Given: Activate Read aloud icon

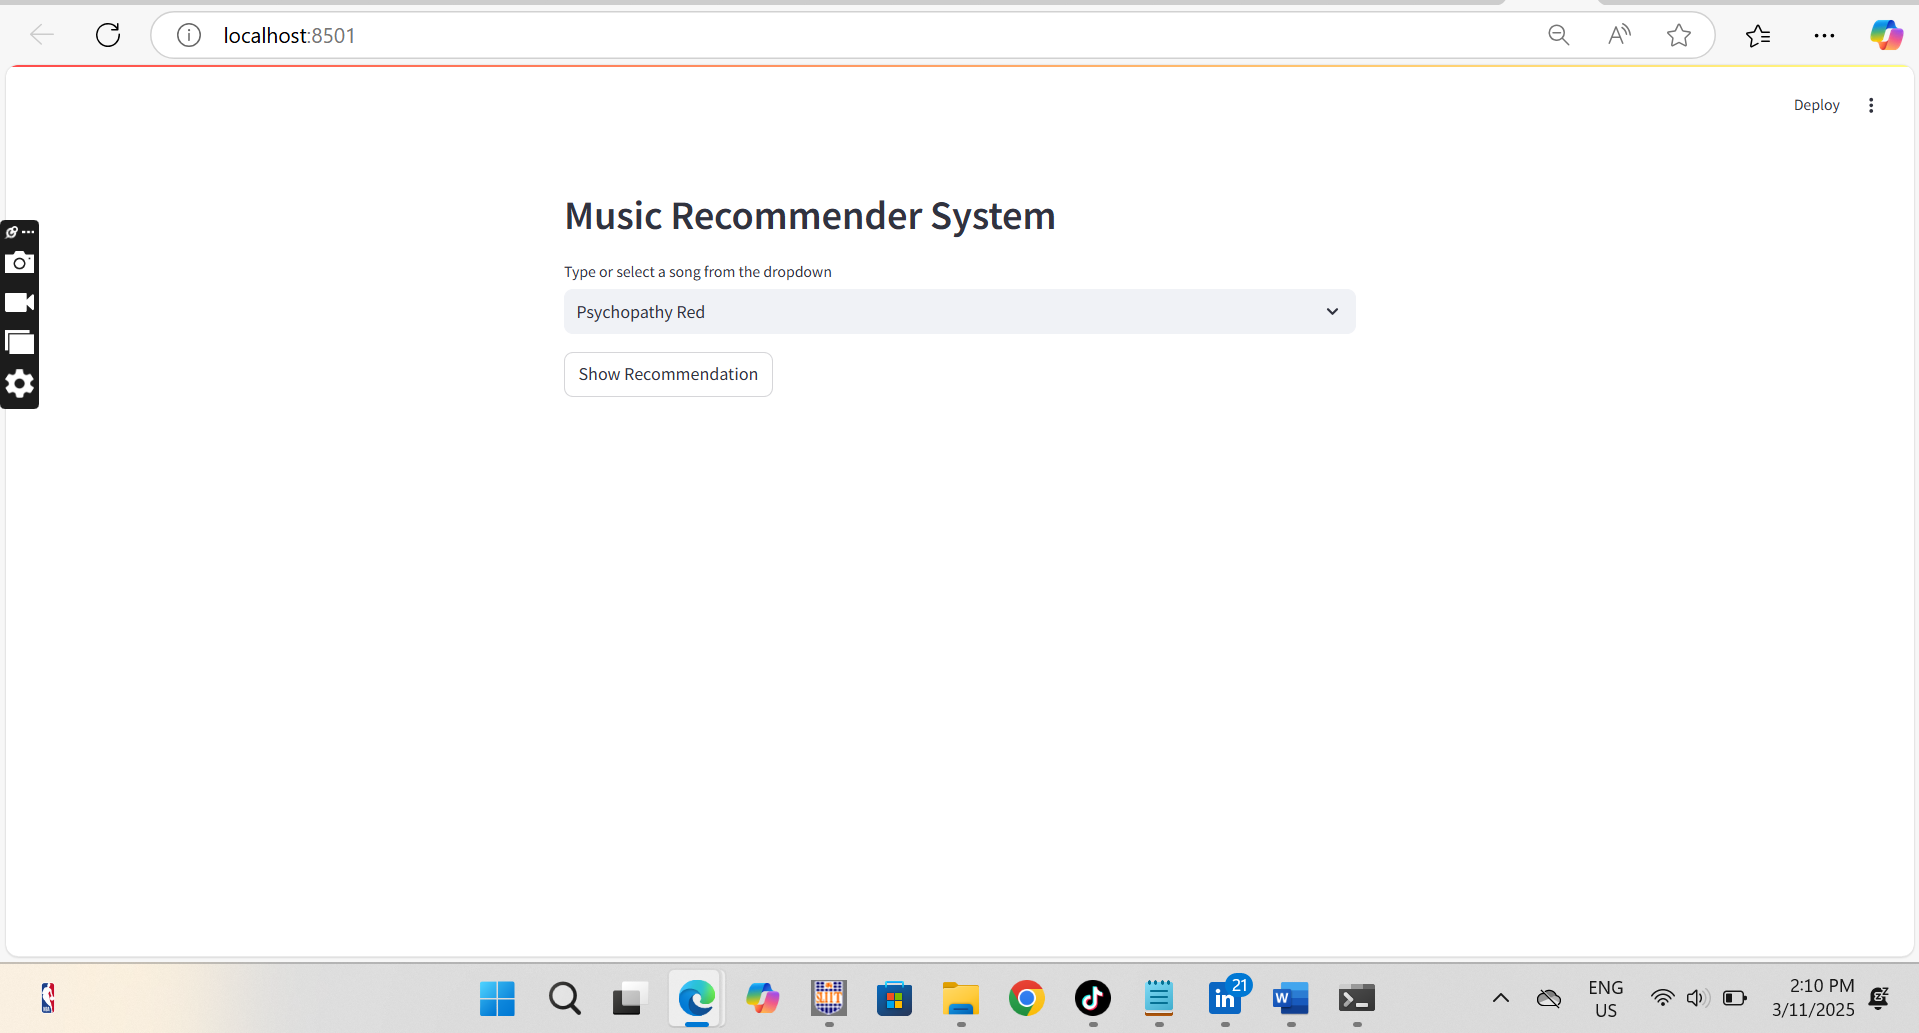Looking at the screenshot, I should pos(1619,35).
